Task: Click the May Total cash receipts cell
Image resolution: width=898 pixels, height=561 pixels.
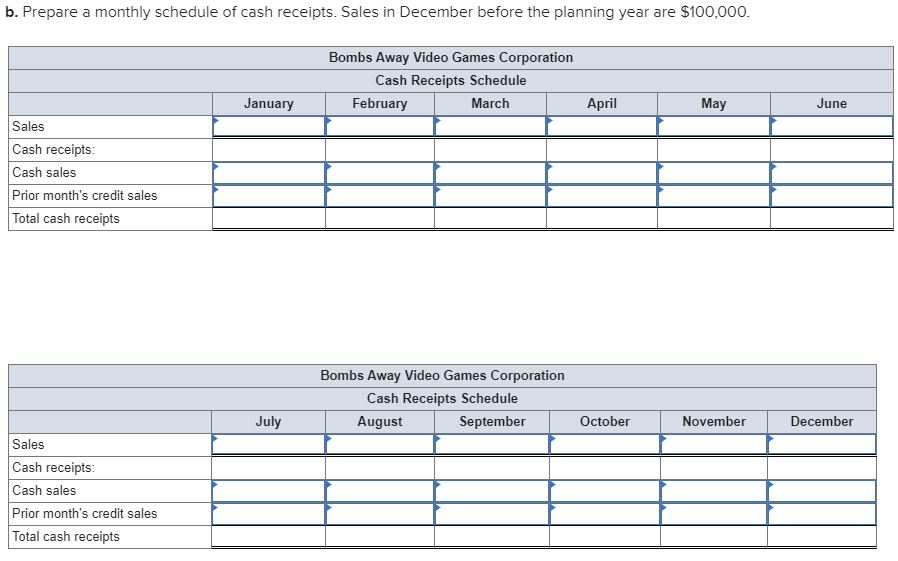Action: (x=714, y=218)
